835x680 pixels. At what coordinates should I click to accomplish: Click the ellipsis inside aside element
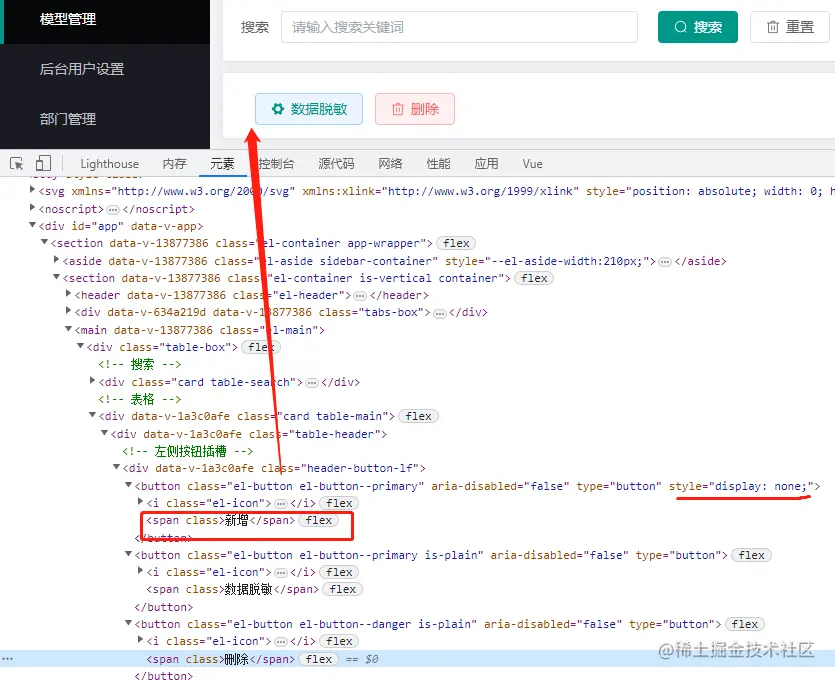click(x=665, y=261)
